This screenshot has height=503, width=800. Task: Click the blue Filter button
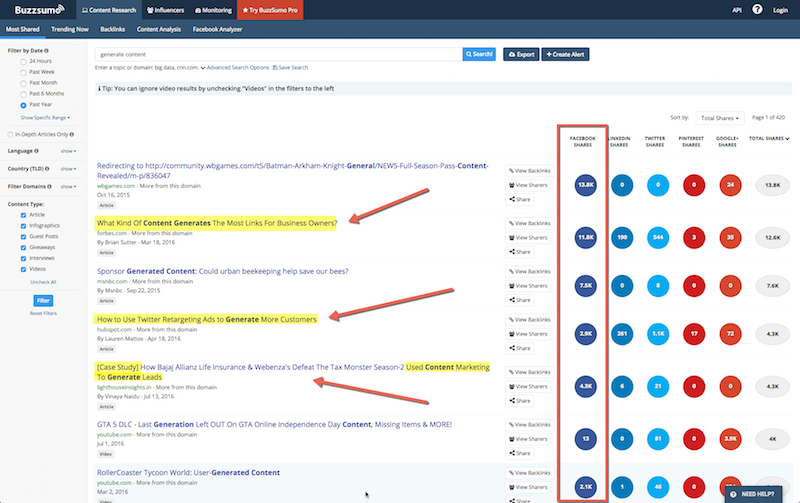click(x=43, y=300)
